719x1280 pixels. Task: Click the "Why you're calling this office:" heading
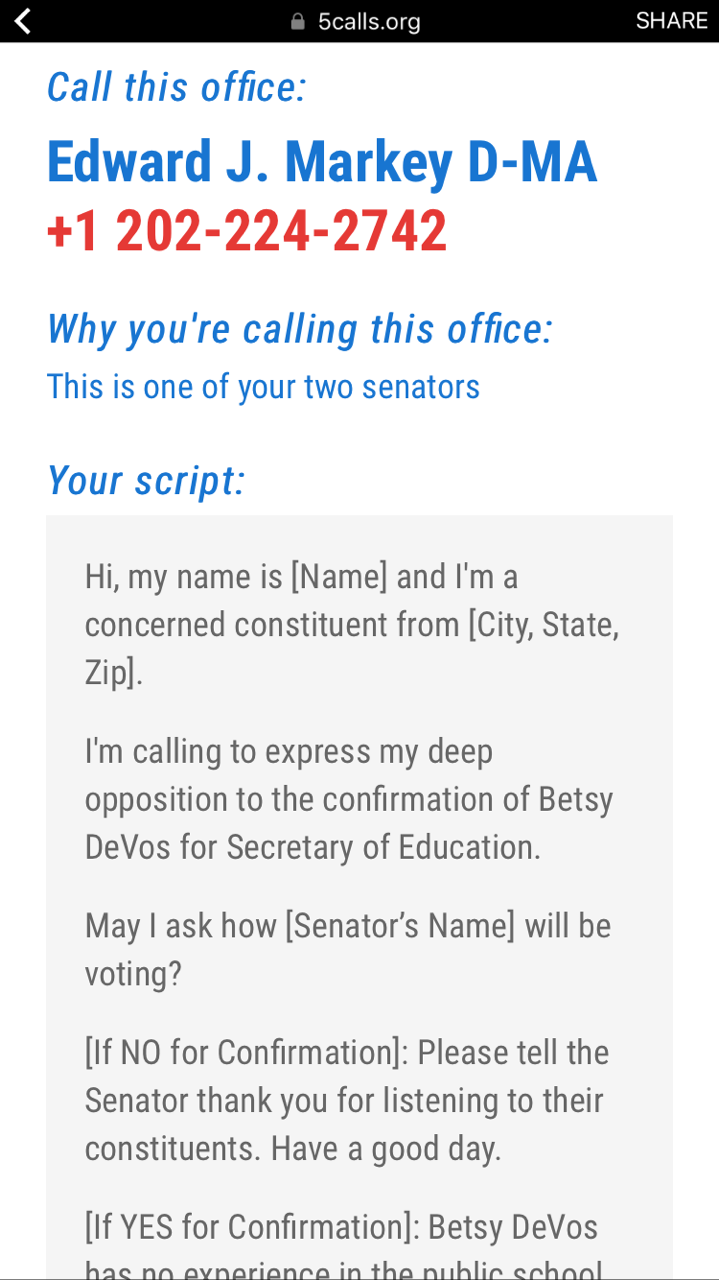(x=299, y=329)
